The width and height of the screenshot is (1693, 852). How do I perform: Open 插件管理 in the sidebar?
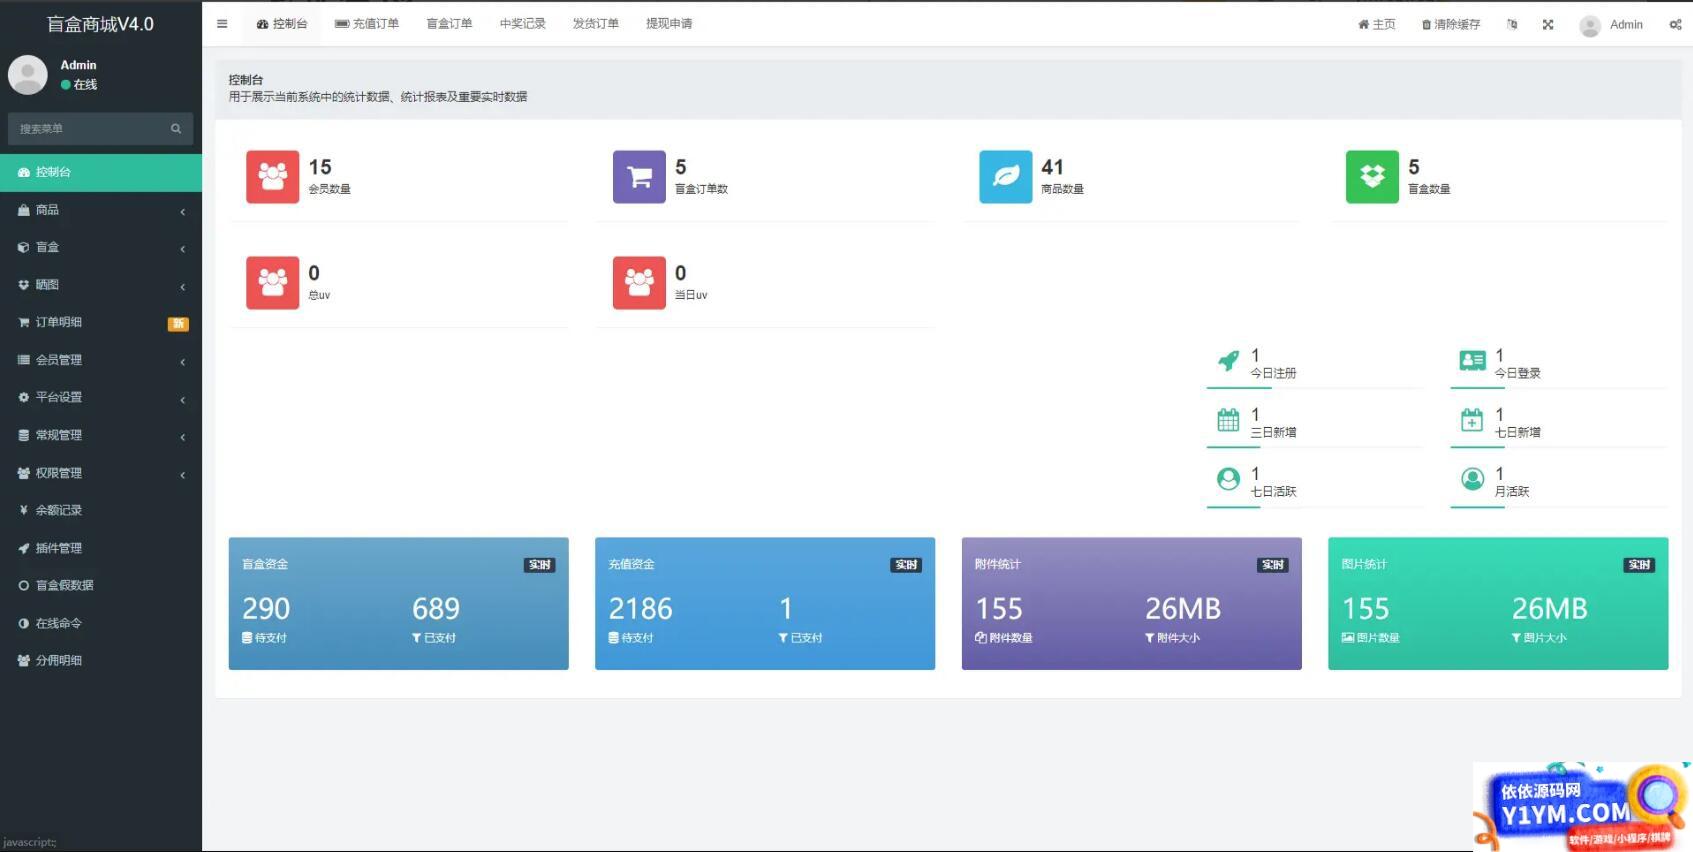(101, 548)
